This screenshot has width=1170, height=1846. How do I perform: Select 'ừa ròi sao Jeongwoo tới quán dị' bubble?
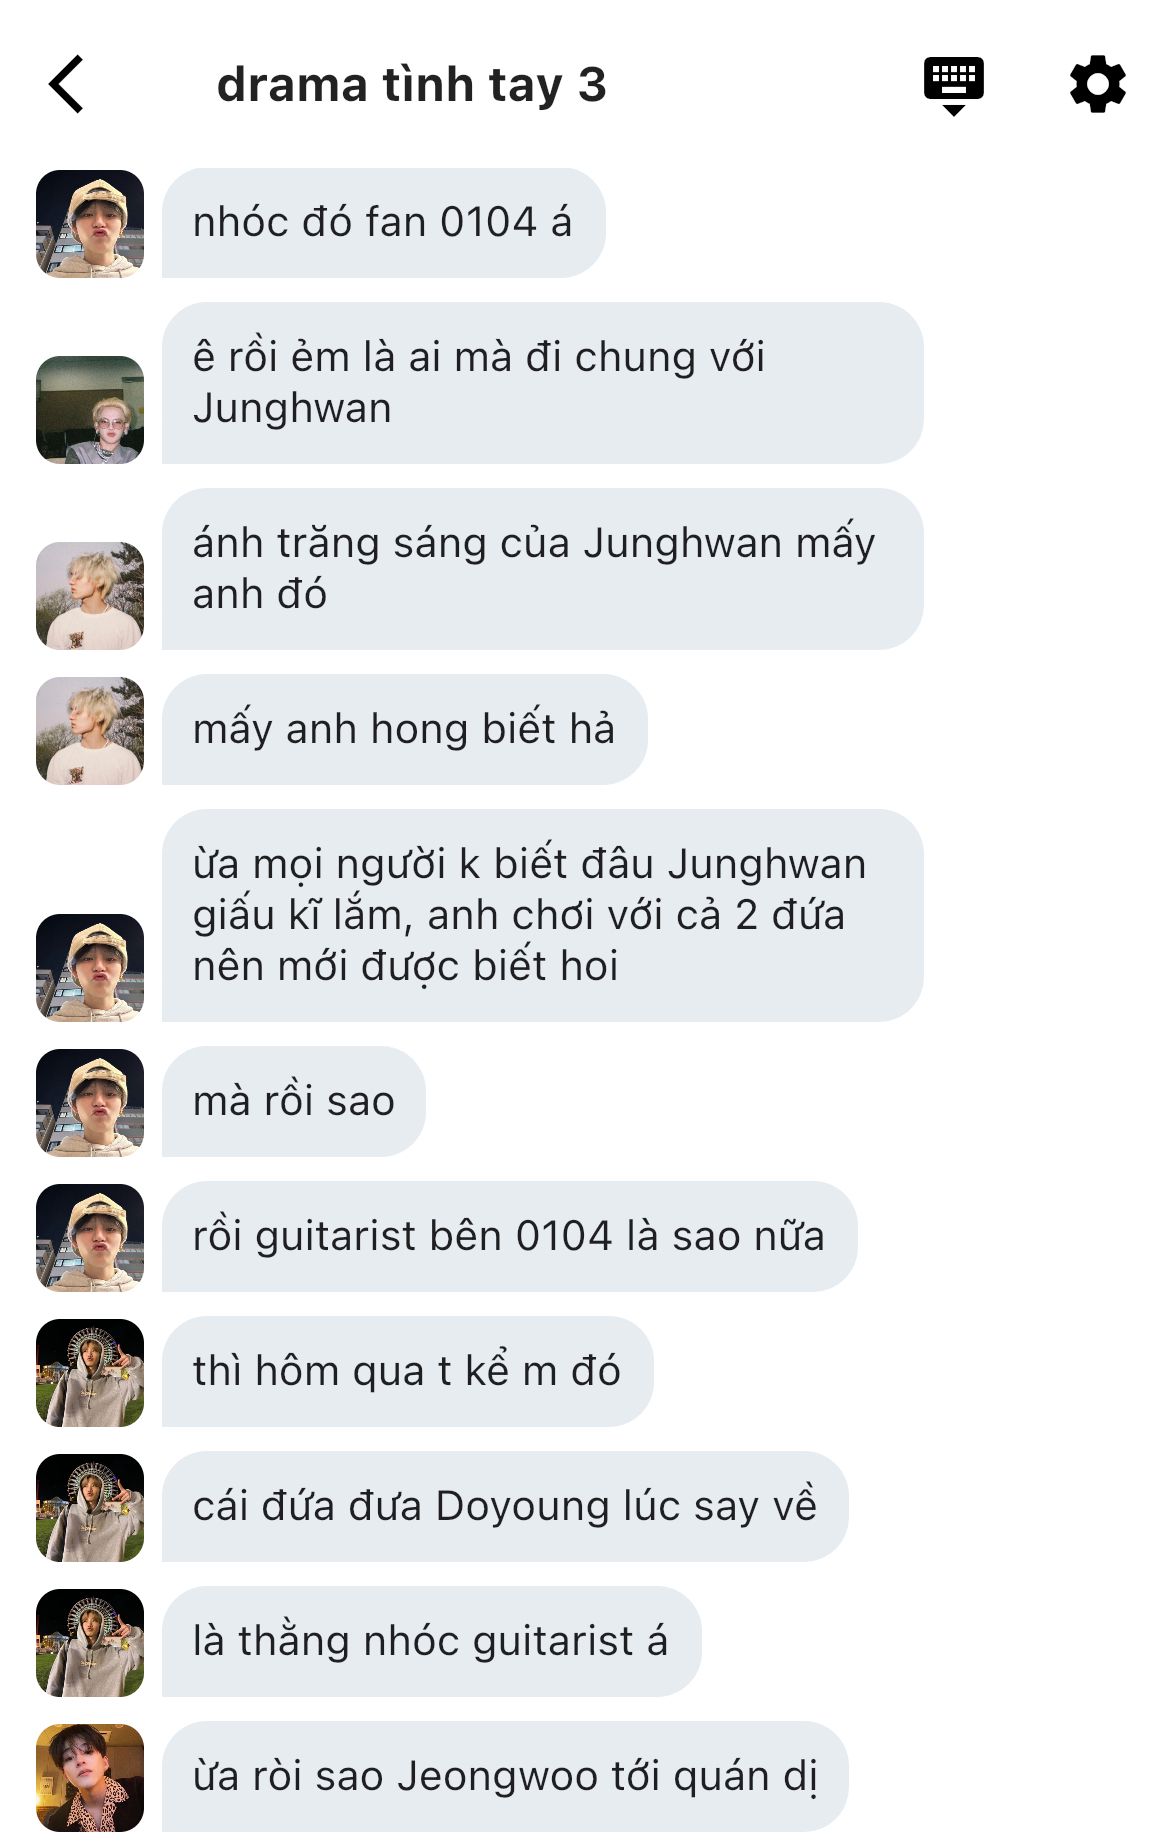[505, 1777]
